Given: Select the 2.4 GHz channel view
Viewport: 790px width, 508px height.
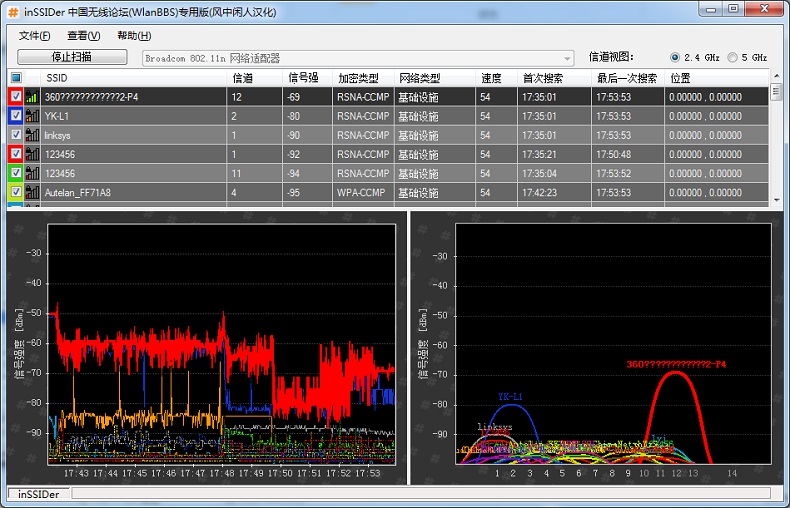Looking at the screenshot, I should click(x=675, y=57).
